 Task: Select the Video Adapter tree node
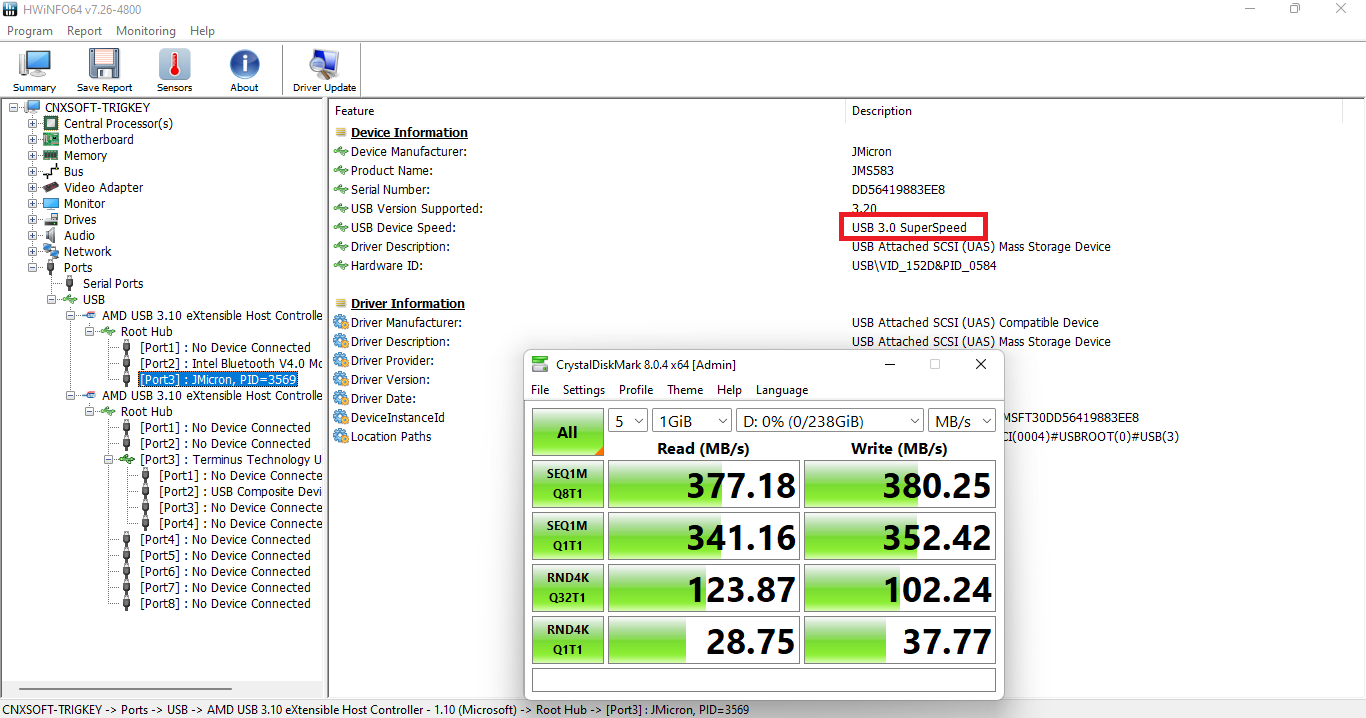click(x=103, y=187)
